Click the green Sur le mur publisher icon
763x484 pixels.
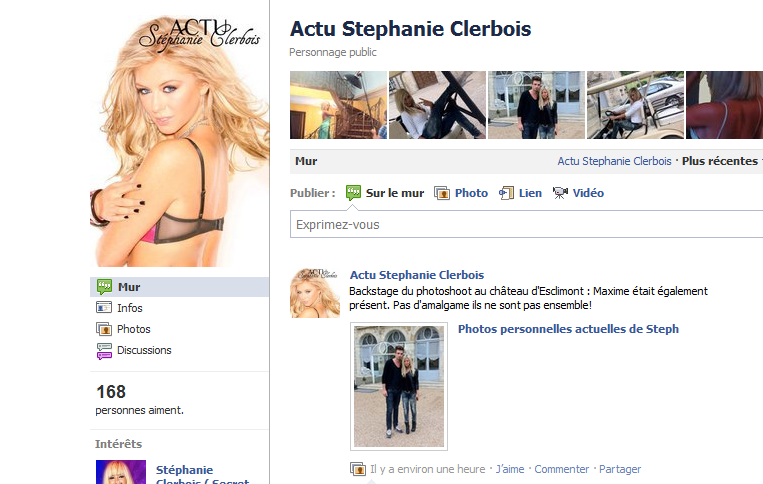[x=353, y=193]
